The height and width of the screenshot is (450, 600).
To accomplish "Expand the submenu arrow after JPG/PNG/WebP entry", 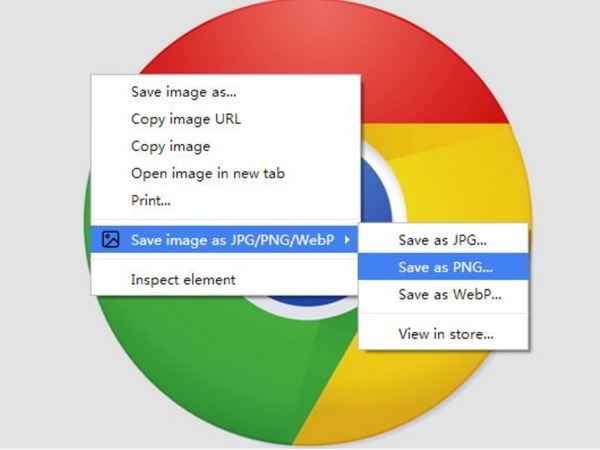I will tap(347, 240).
